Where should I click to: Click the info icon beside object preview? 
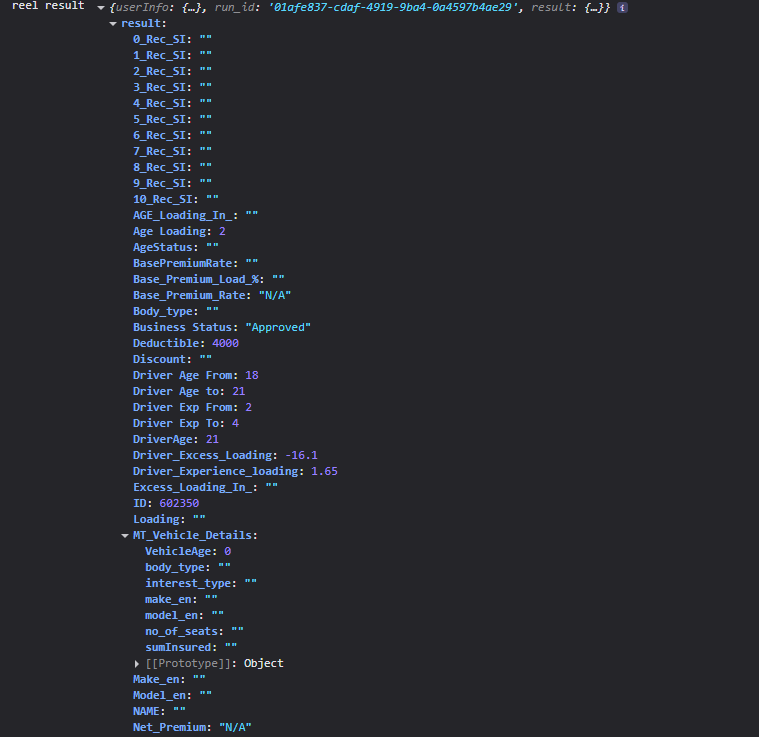tap(622, 8)
